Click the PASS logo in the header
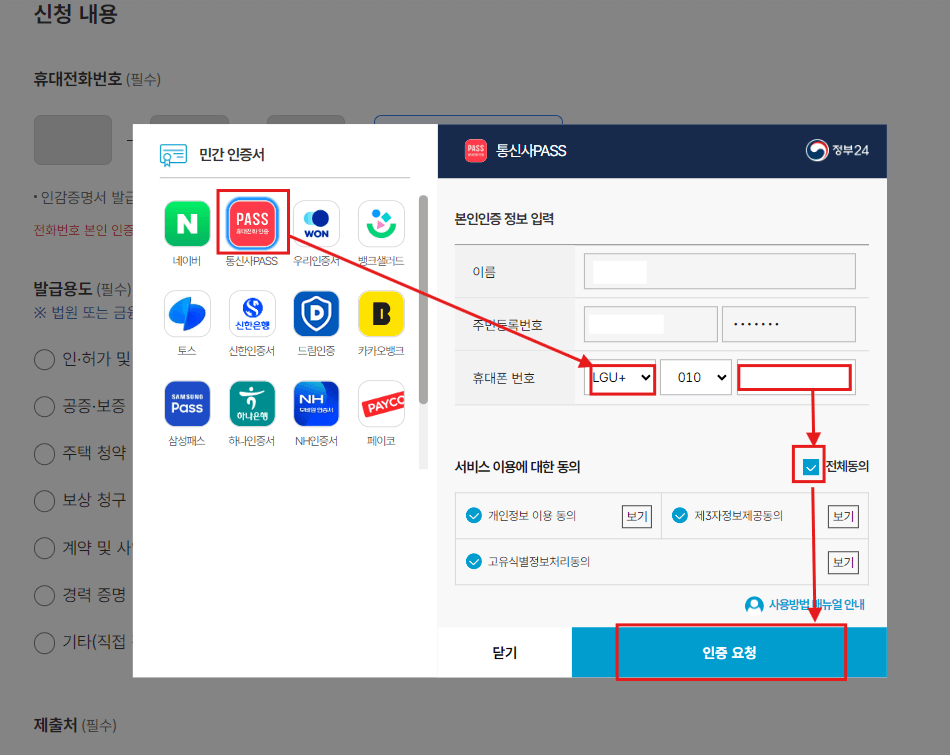Screen dimensions: 950x755 coord(476,151)
